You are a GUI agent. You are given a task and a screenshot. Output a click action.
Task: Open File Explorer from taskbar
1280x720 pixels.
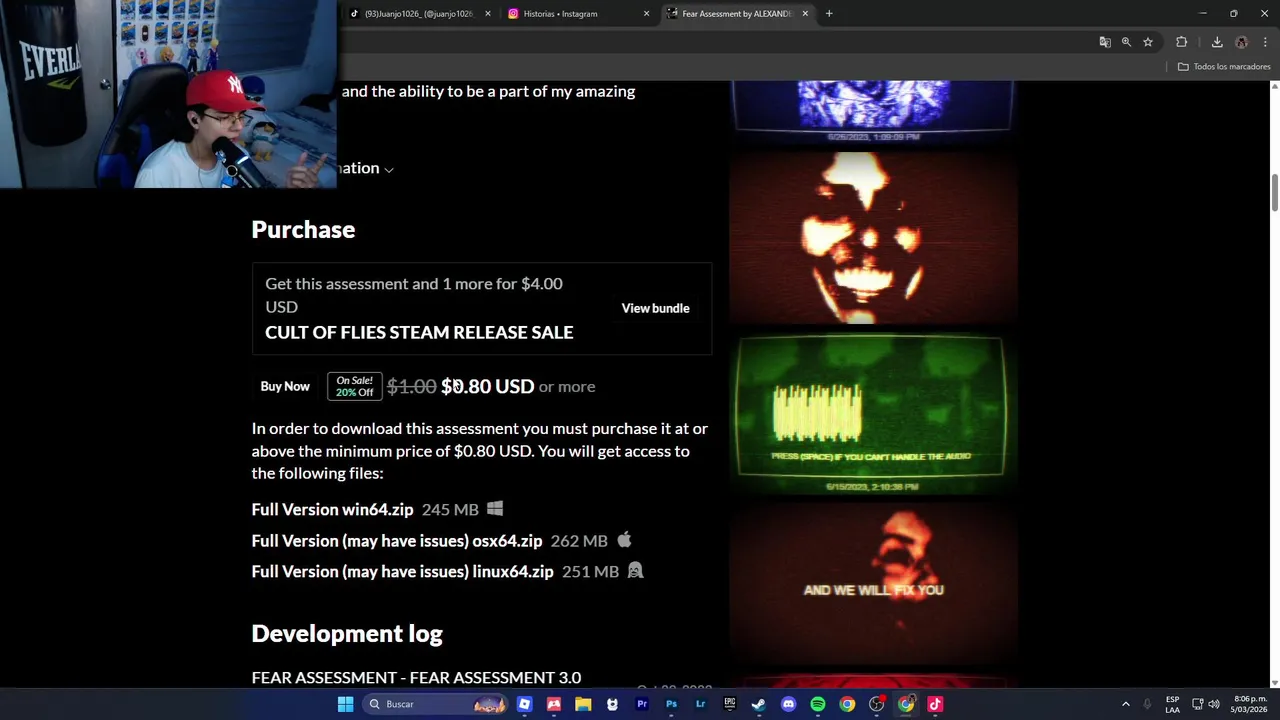point(583,704)
